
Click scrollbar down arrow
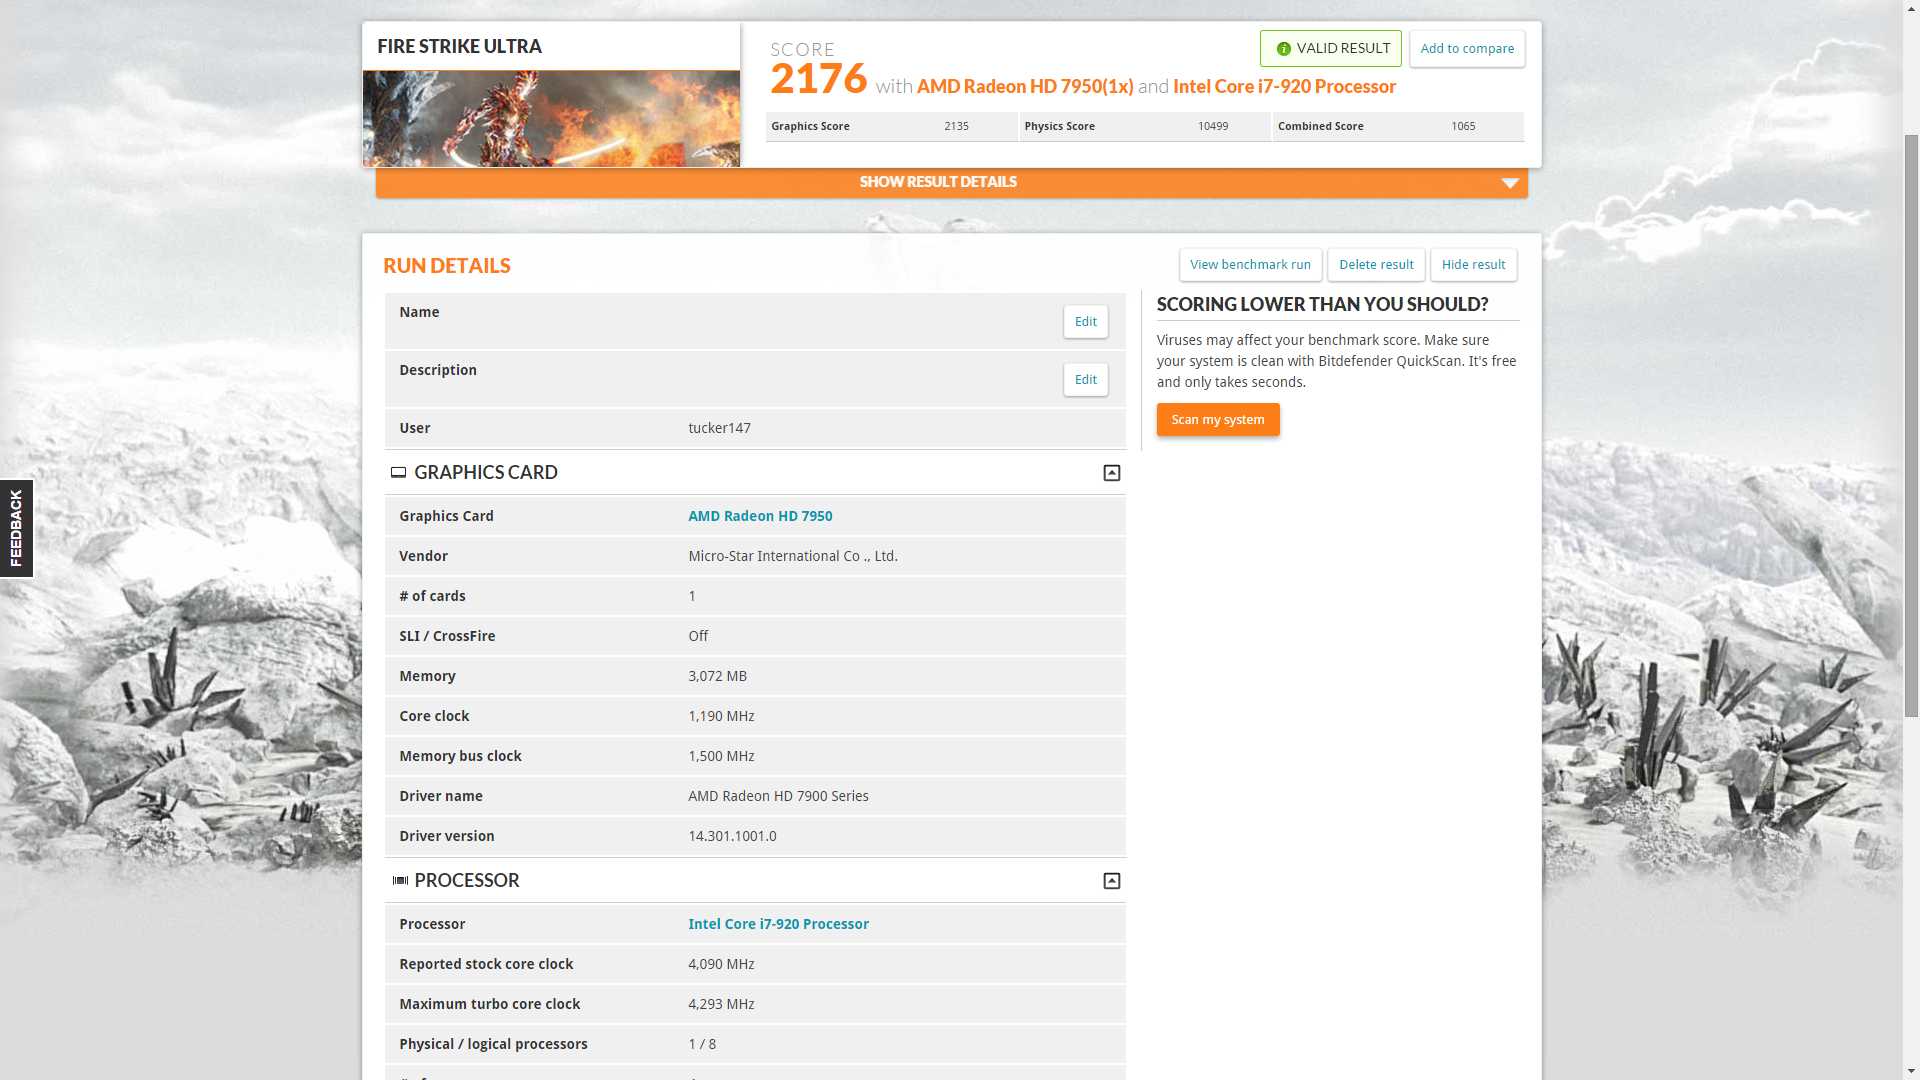pos(1911,1072)
